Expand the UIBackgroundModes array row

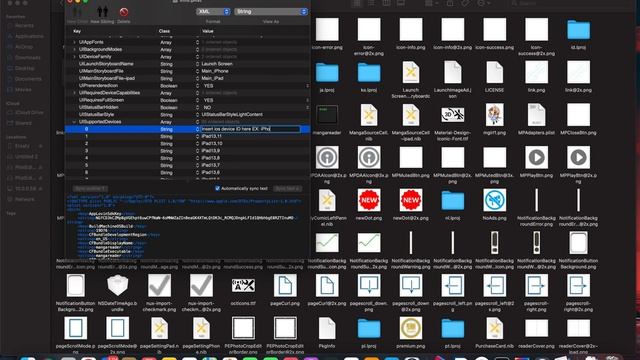(74, 49)
